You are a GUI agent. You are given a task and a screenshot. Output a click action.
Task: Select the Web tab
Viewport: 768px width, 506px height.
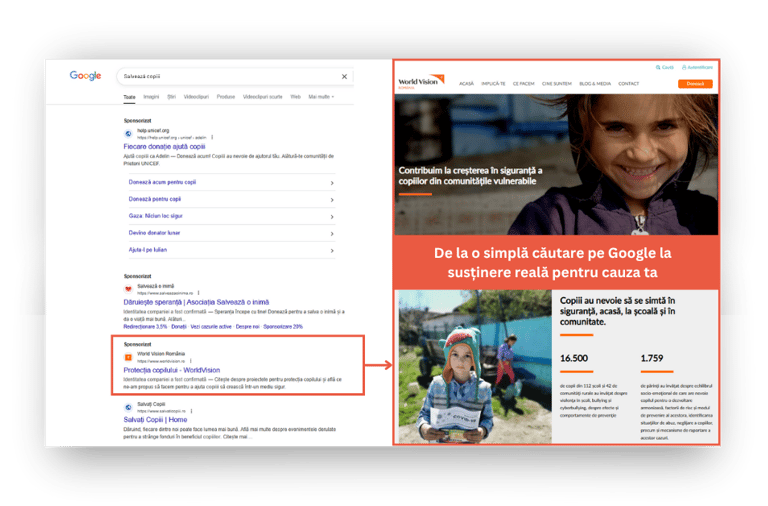(295, 97)
